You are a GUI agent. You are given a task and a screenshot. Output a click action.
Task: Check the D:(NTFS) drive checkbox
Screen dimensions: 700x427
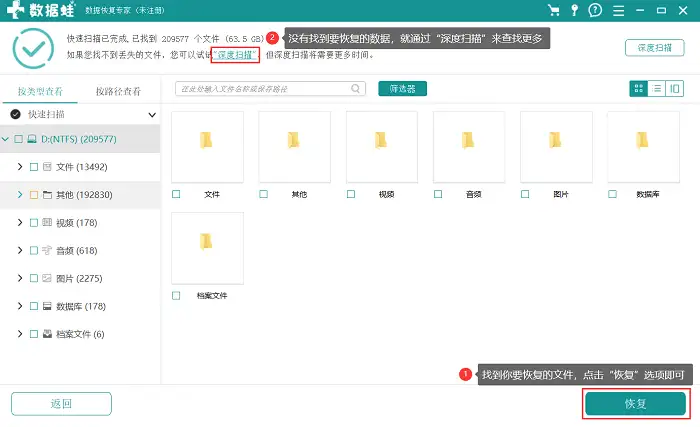[18, 139]
